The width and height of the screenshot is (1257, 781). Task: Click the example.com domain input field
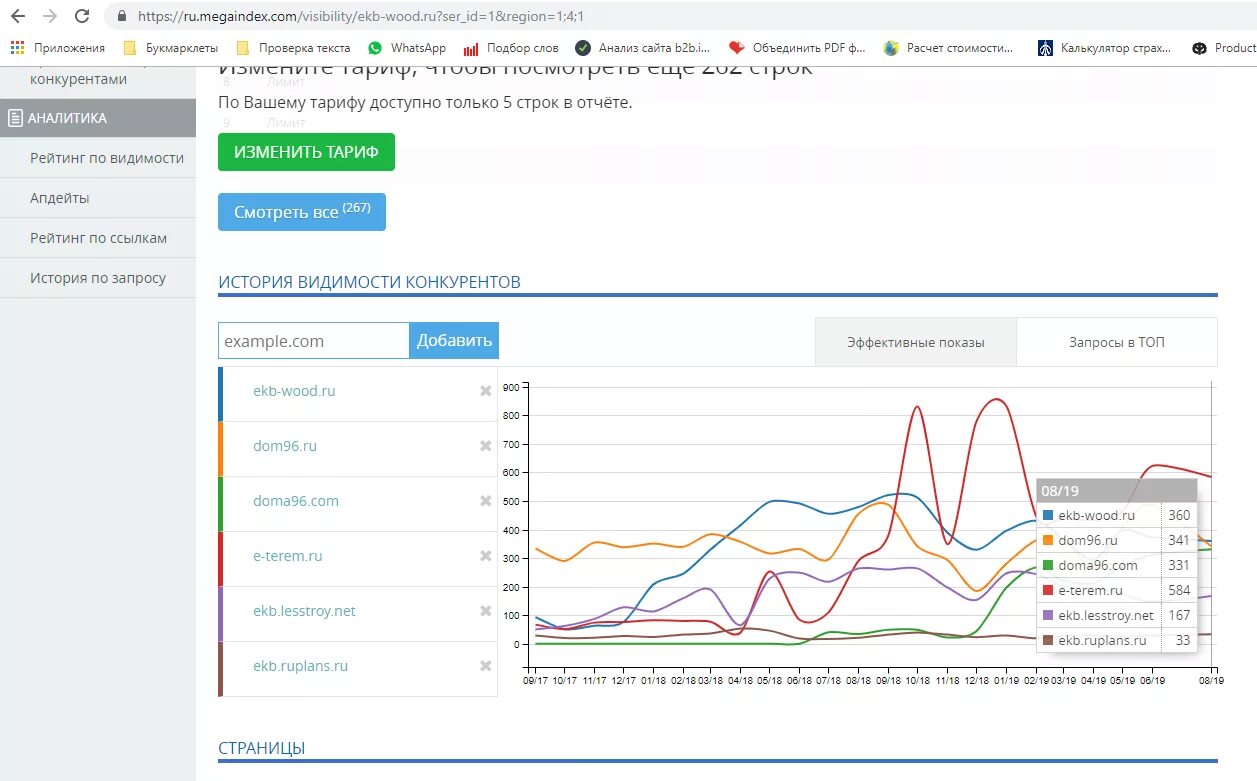tap(314, 341)
